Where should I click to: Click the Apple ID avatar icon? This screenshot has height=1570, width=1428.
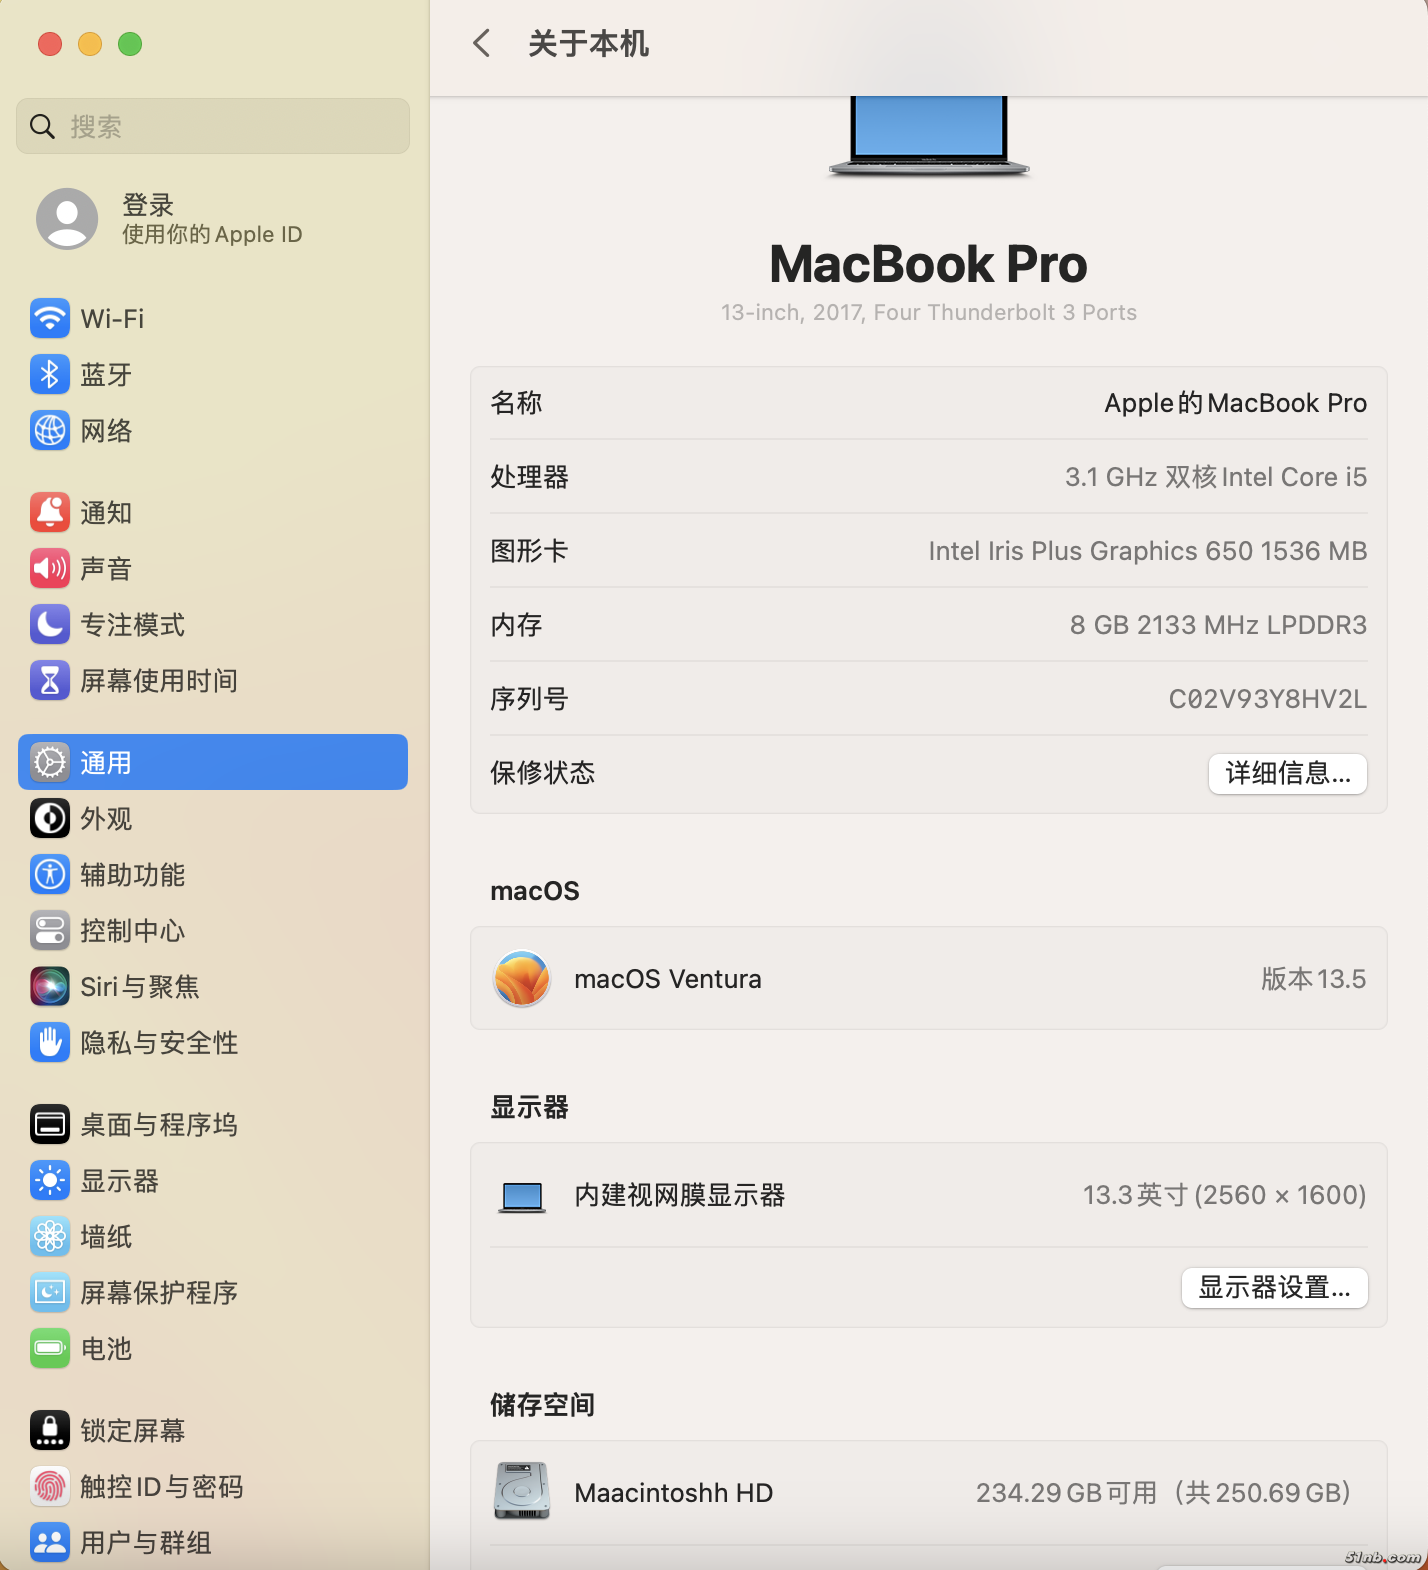click(67, 219)
